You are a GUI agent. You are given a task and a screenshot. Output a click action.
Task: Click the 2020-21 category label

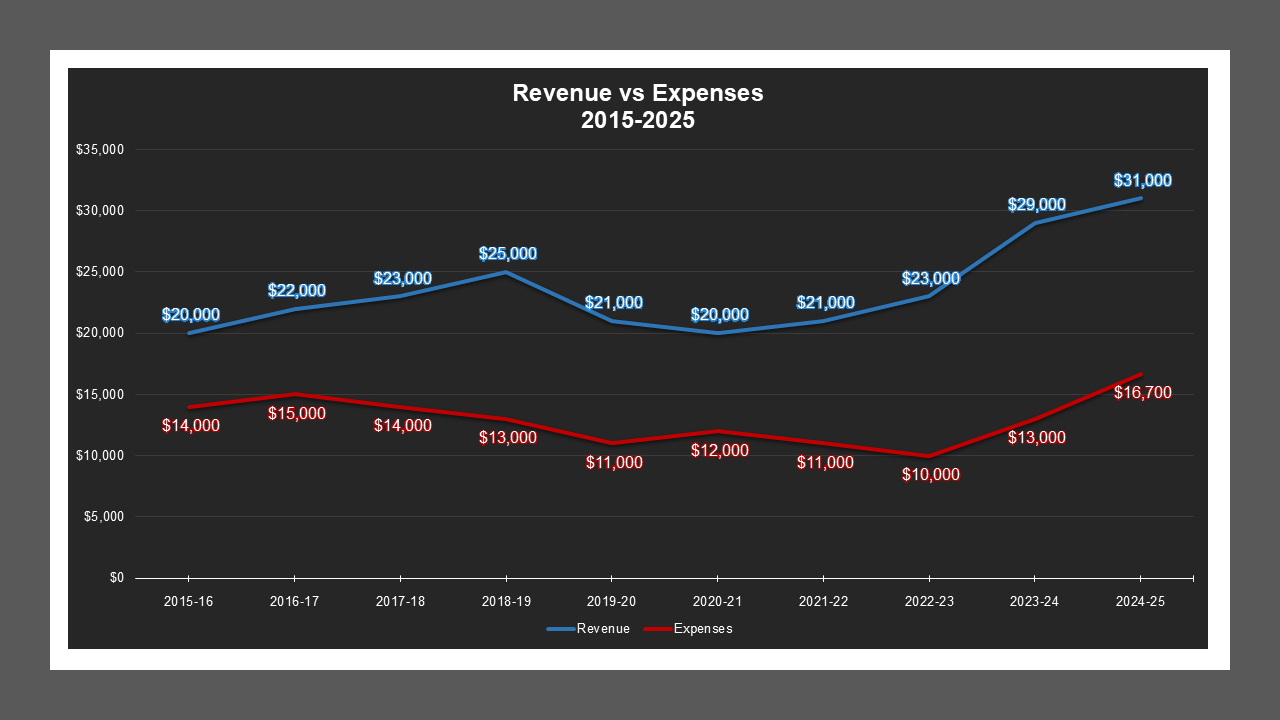coord(717,601)
